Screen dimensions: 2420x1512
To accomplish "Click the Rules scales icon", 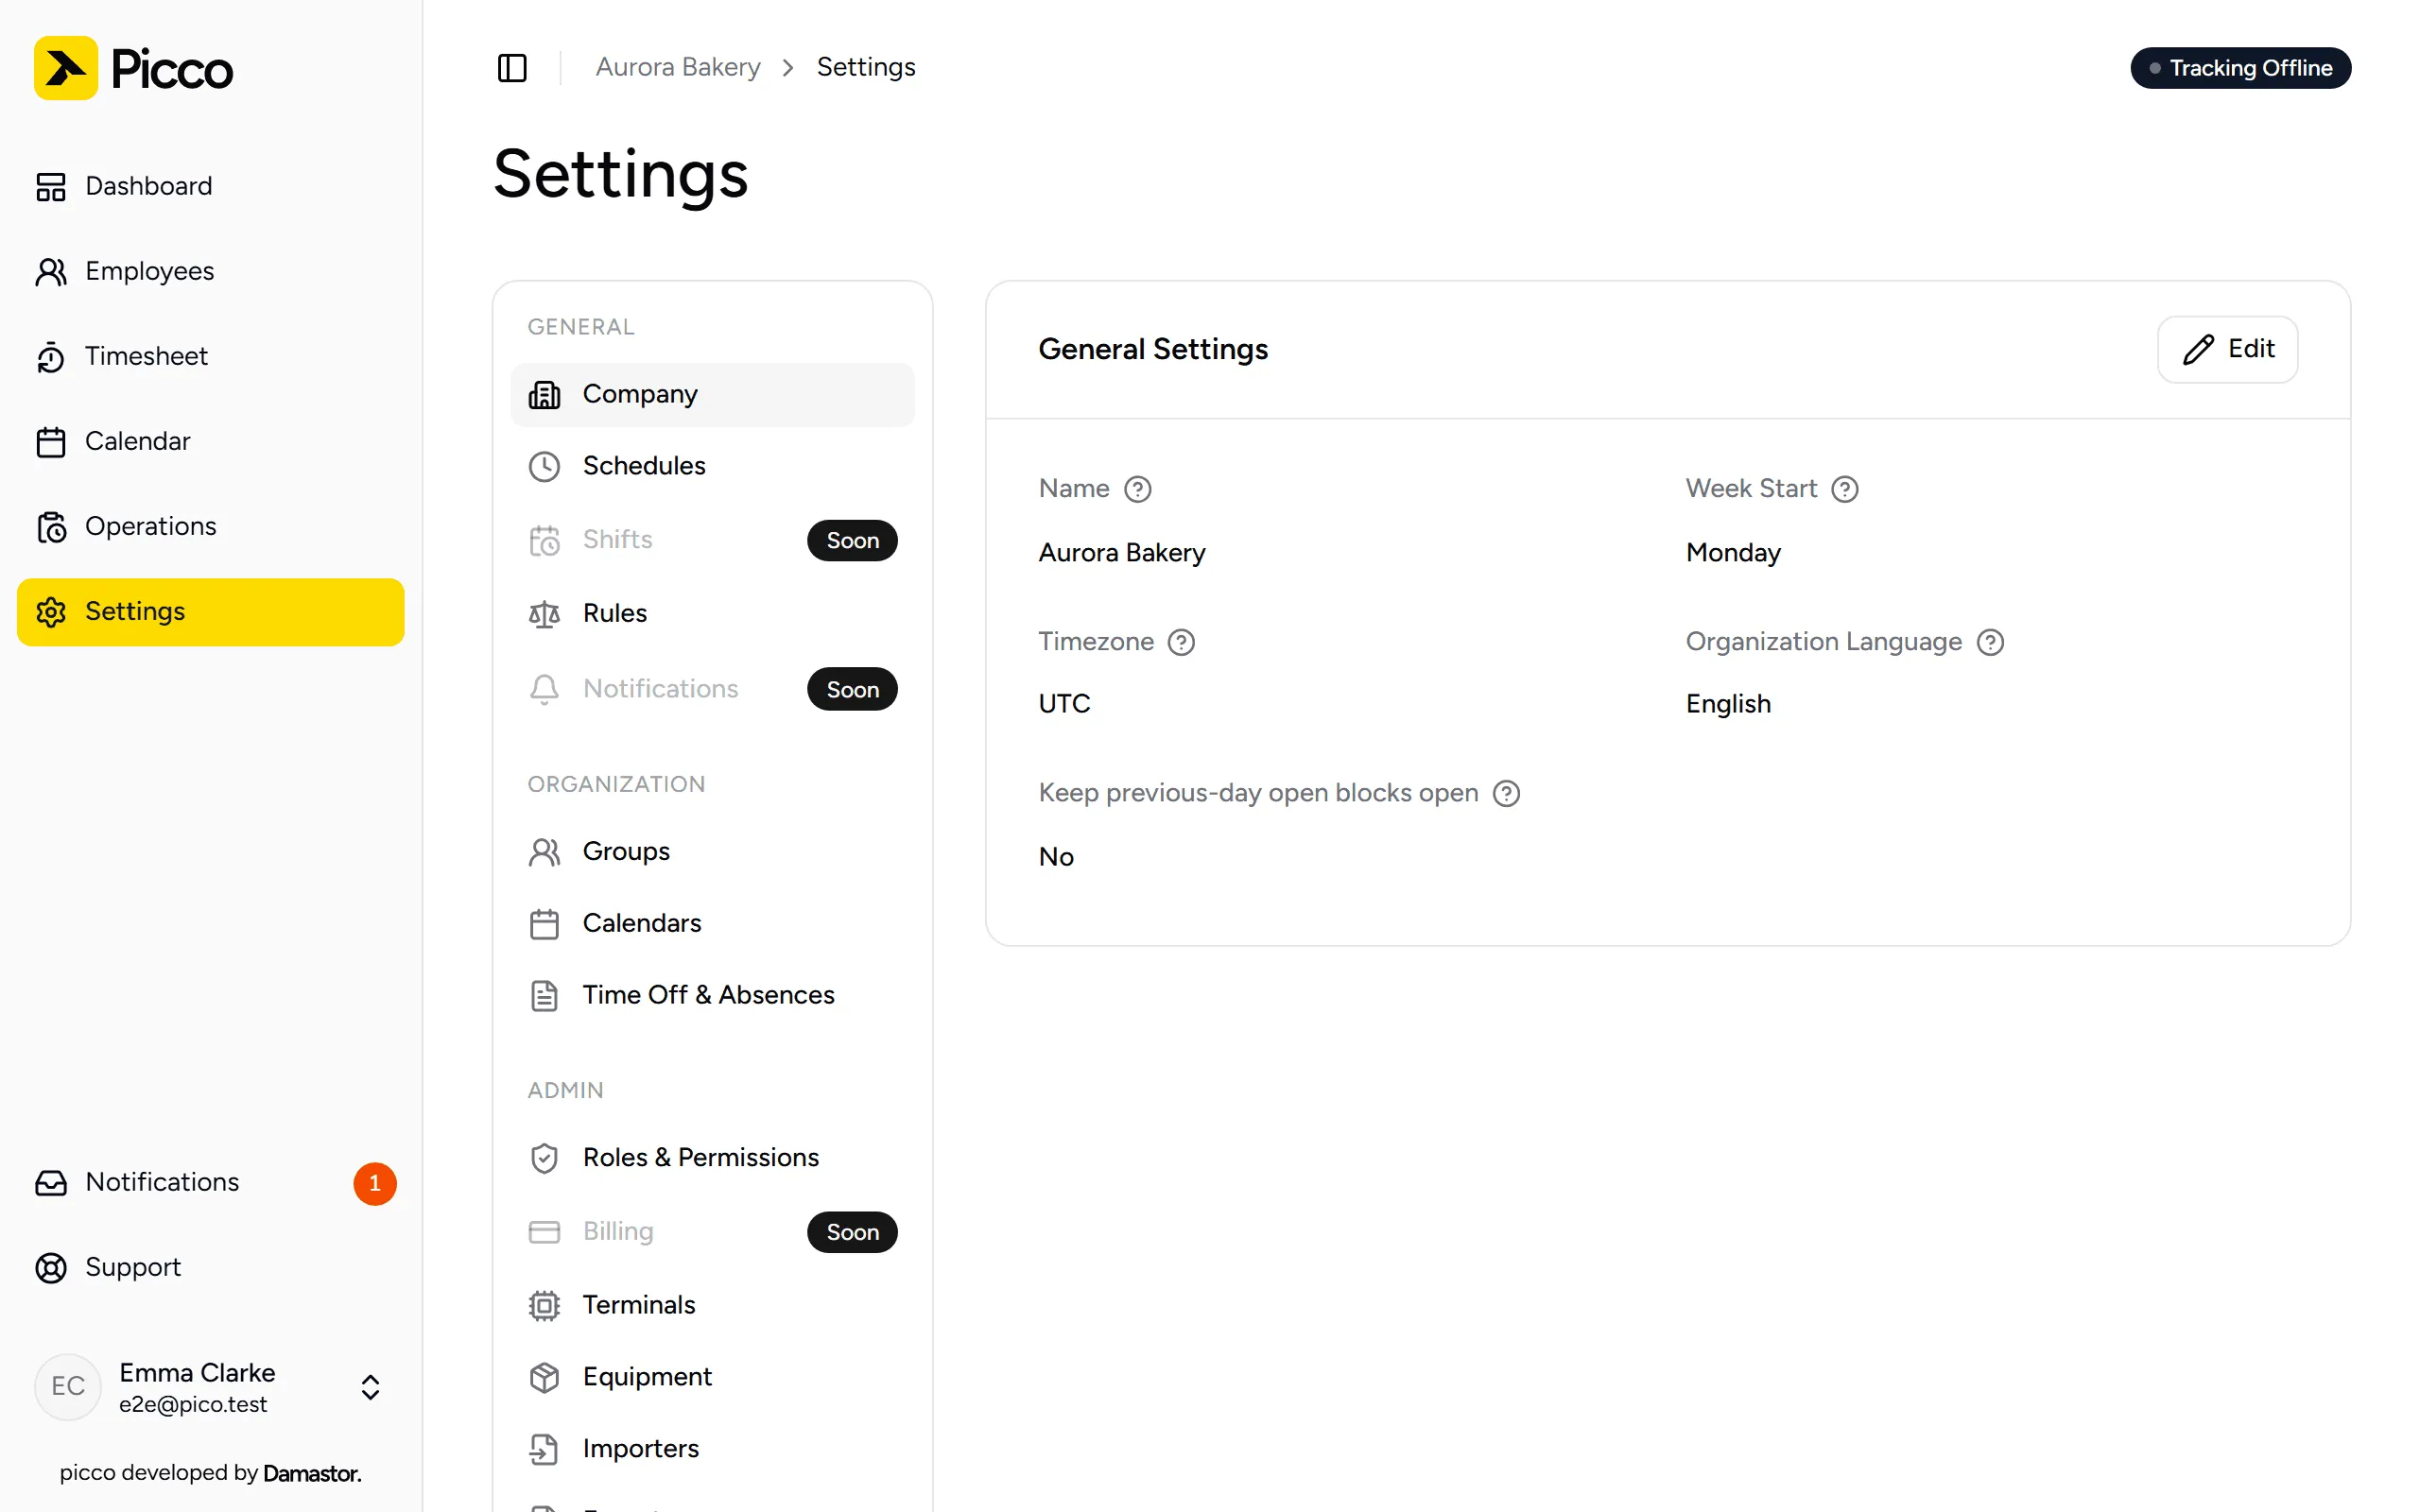I will pos(544,613).
